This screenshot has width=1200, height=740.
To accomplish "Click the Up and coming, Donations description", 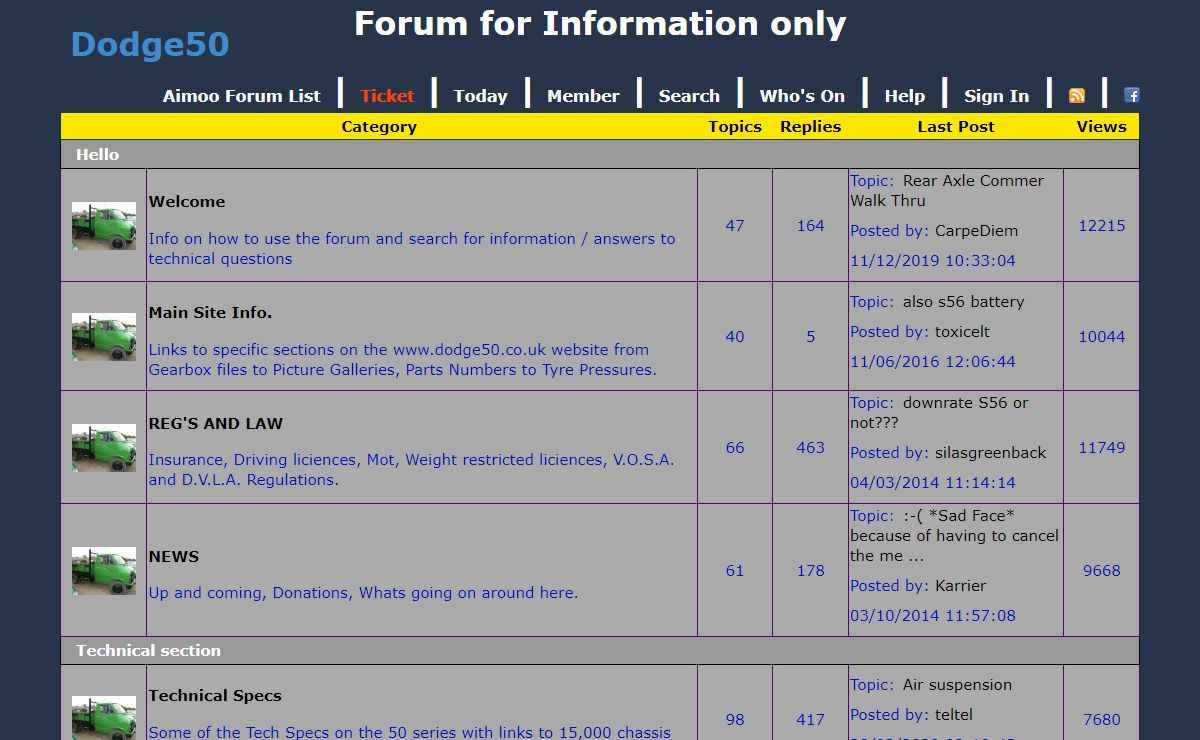I will [363, 592].
